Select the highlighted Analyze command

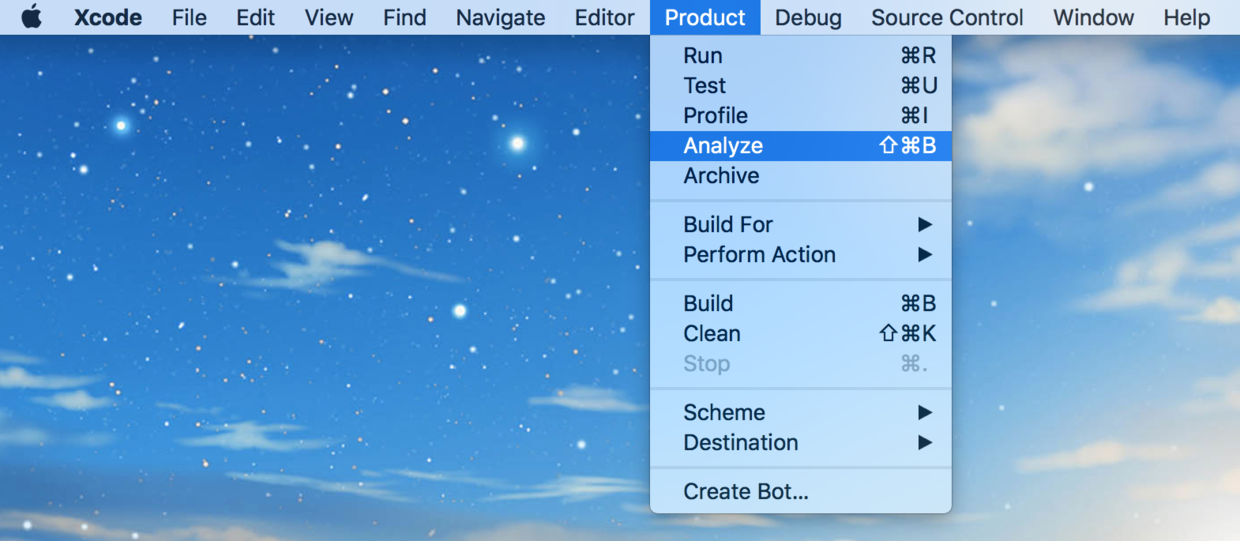tap(800, 146)
